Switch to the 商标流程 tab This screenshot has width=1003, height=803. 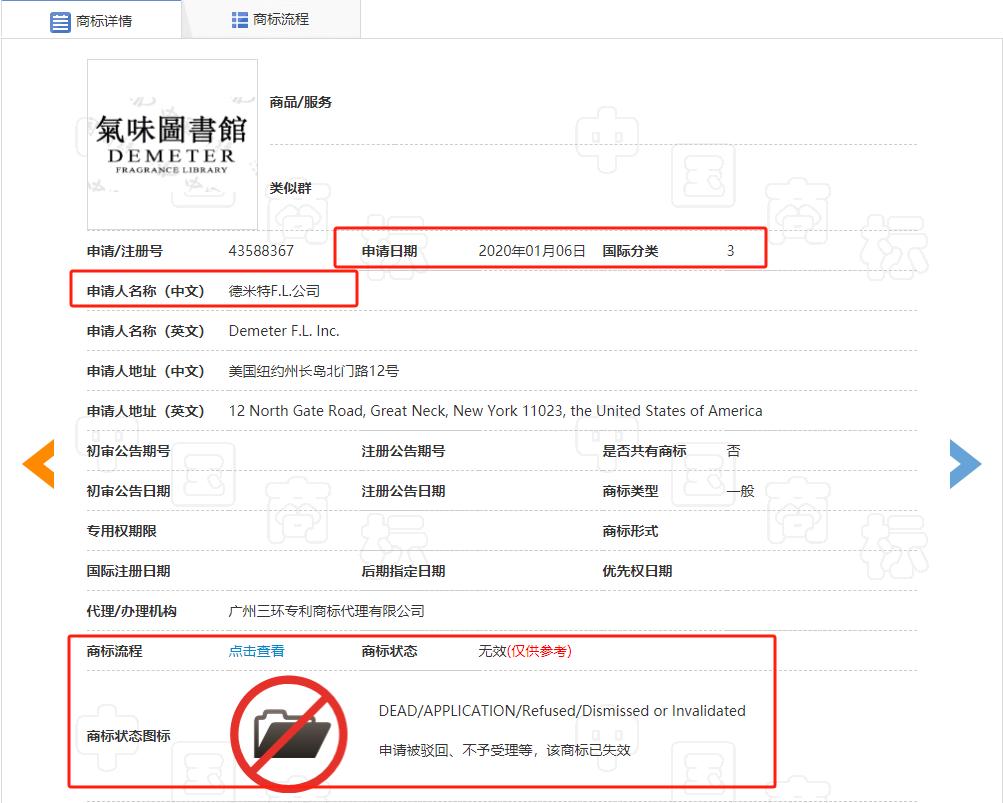pyautogui.click(x=281, y=20)
